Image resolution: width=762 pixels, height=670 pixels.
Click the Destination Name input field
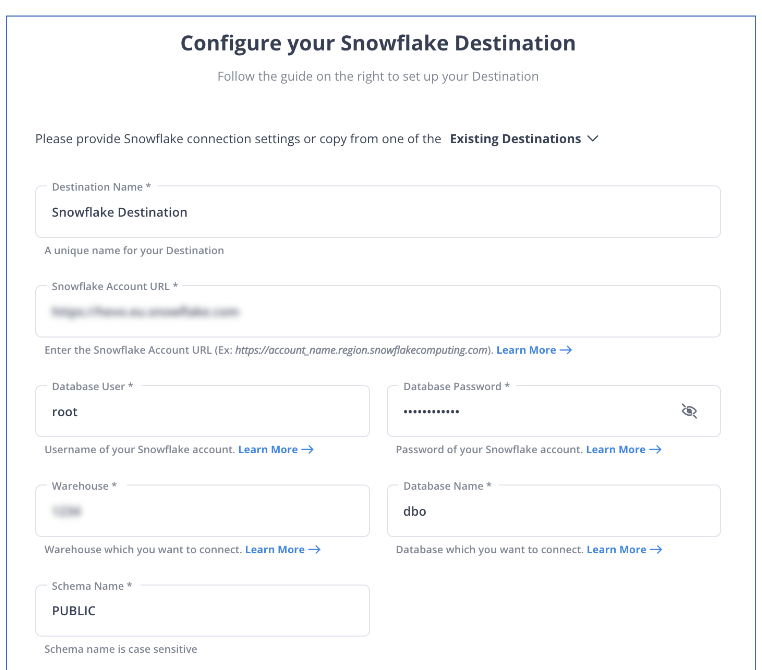(378, 212)
